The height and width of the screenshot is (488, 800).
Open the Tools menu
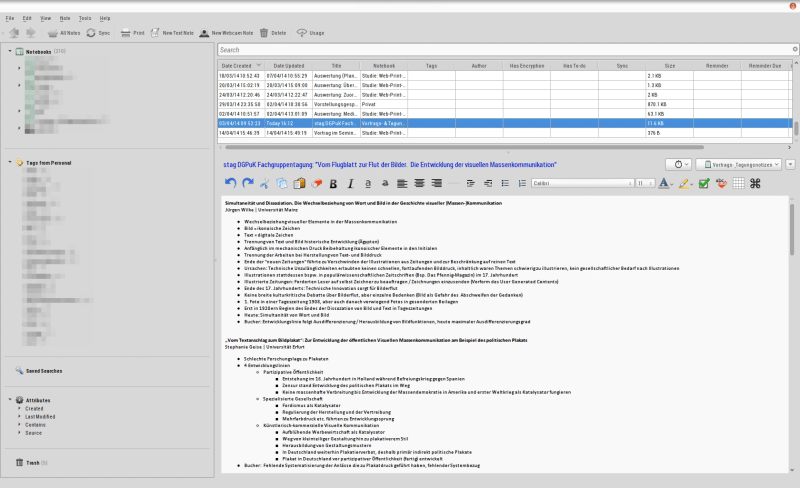pos(84,18)
